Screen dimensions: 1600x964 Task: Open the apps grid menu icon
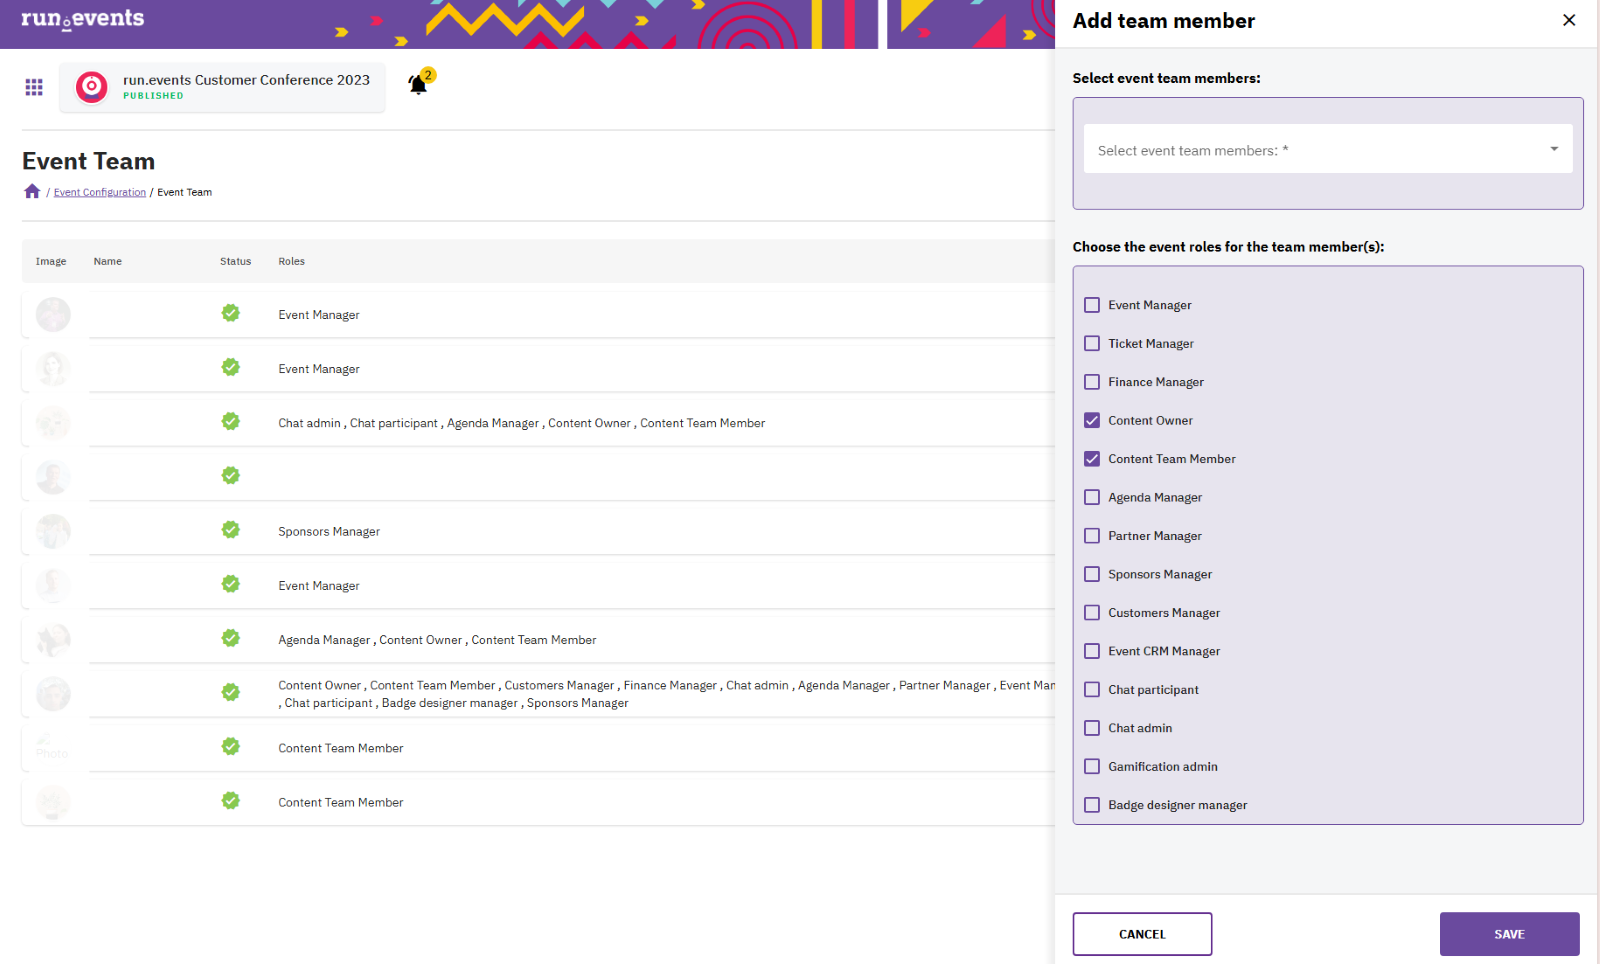pyautogui.click(x=34, y=87)
